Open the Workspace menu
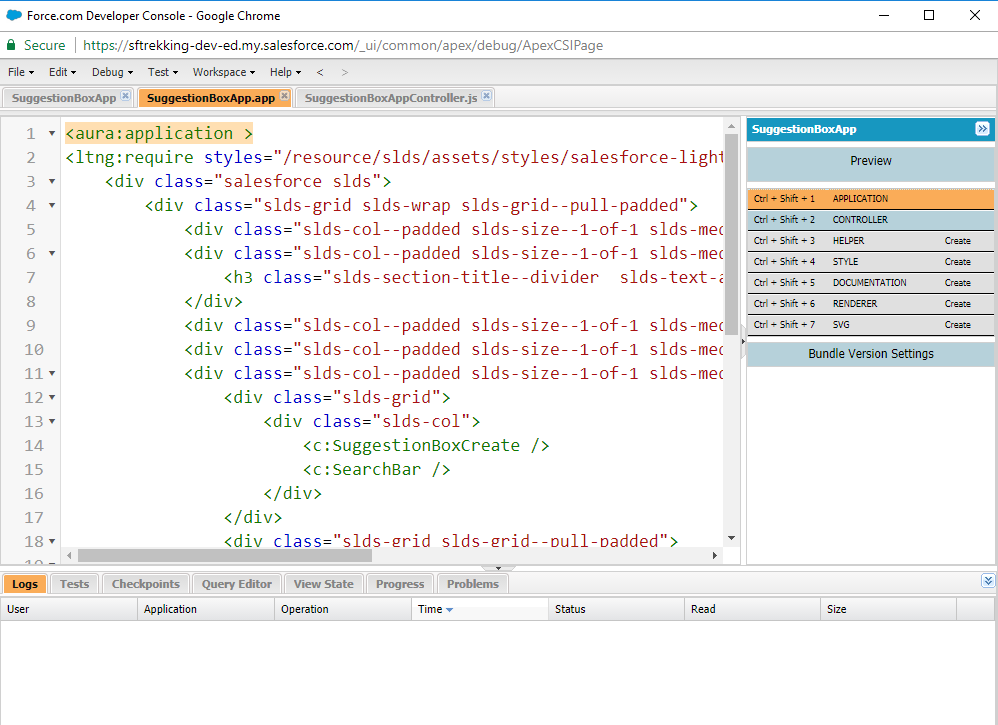Screen dimensions: 998x725 (x=218, y=71)
